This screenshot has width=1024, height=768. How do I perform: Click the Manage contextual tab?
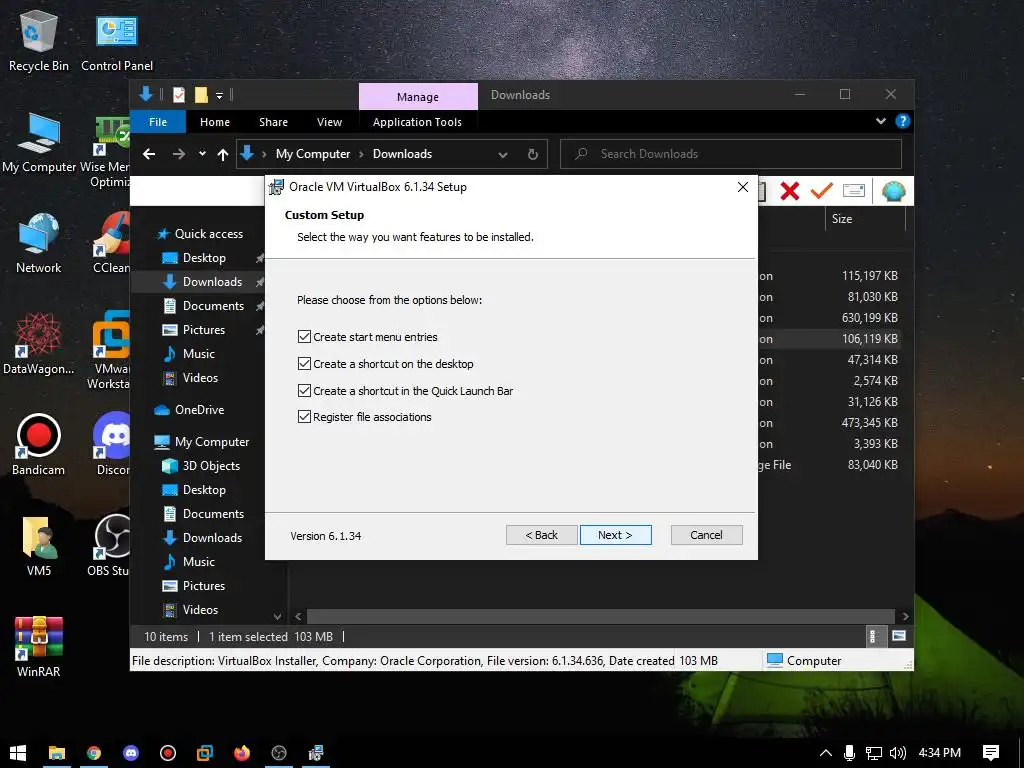418,97
